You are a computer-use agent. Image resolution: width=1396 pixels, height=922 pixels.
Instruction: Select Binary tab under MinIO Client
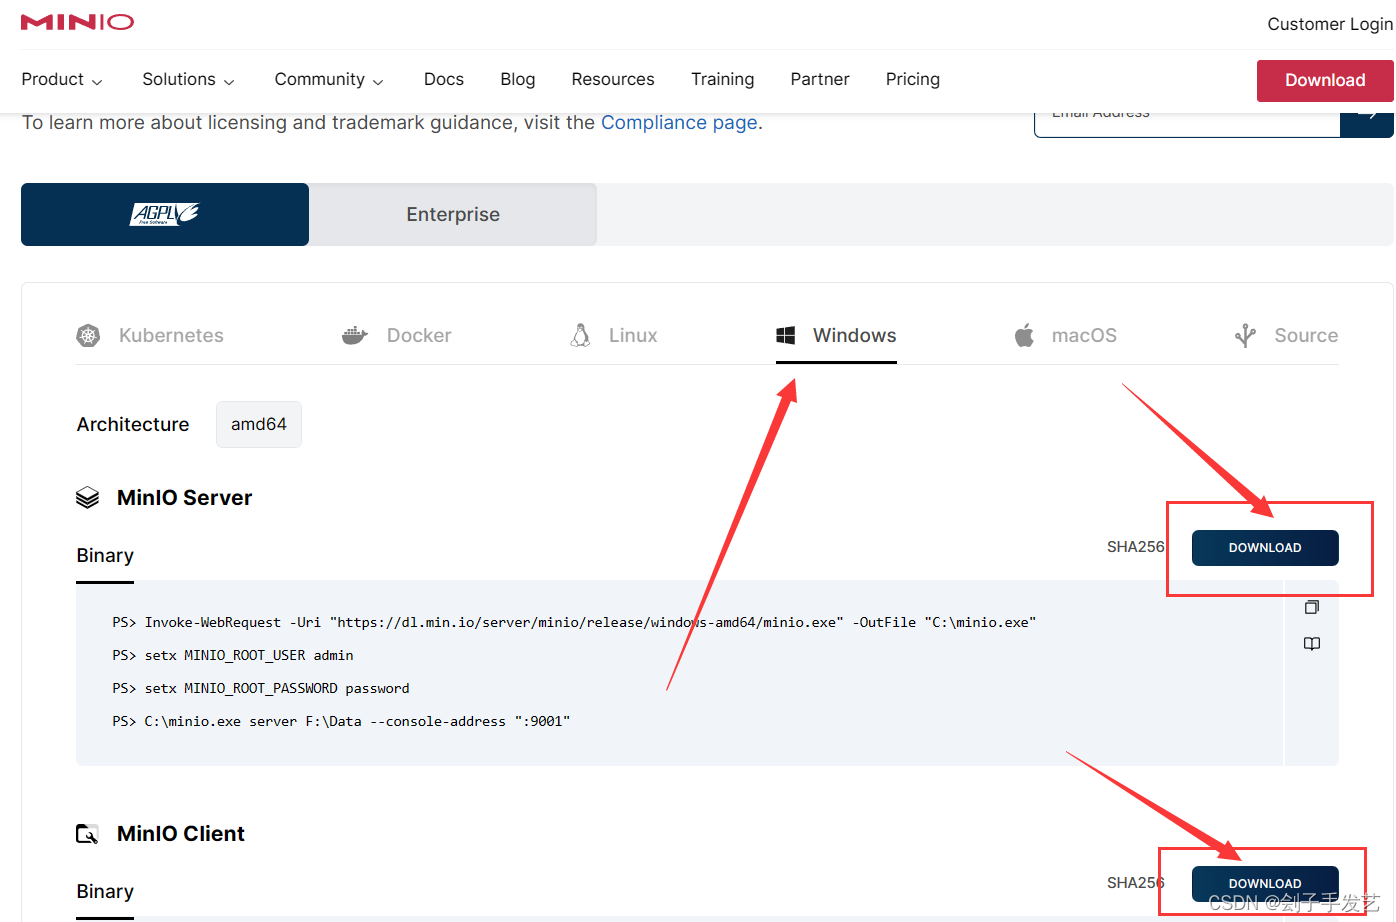coord(105,892)
